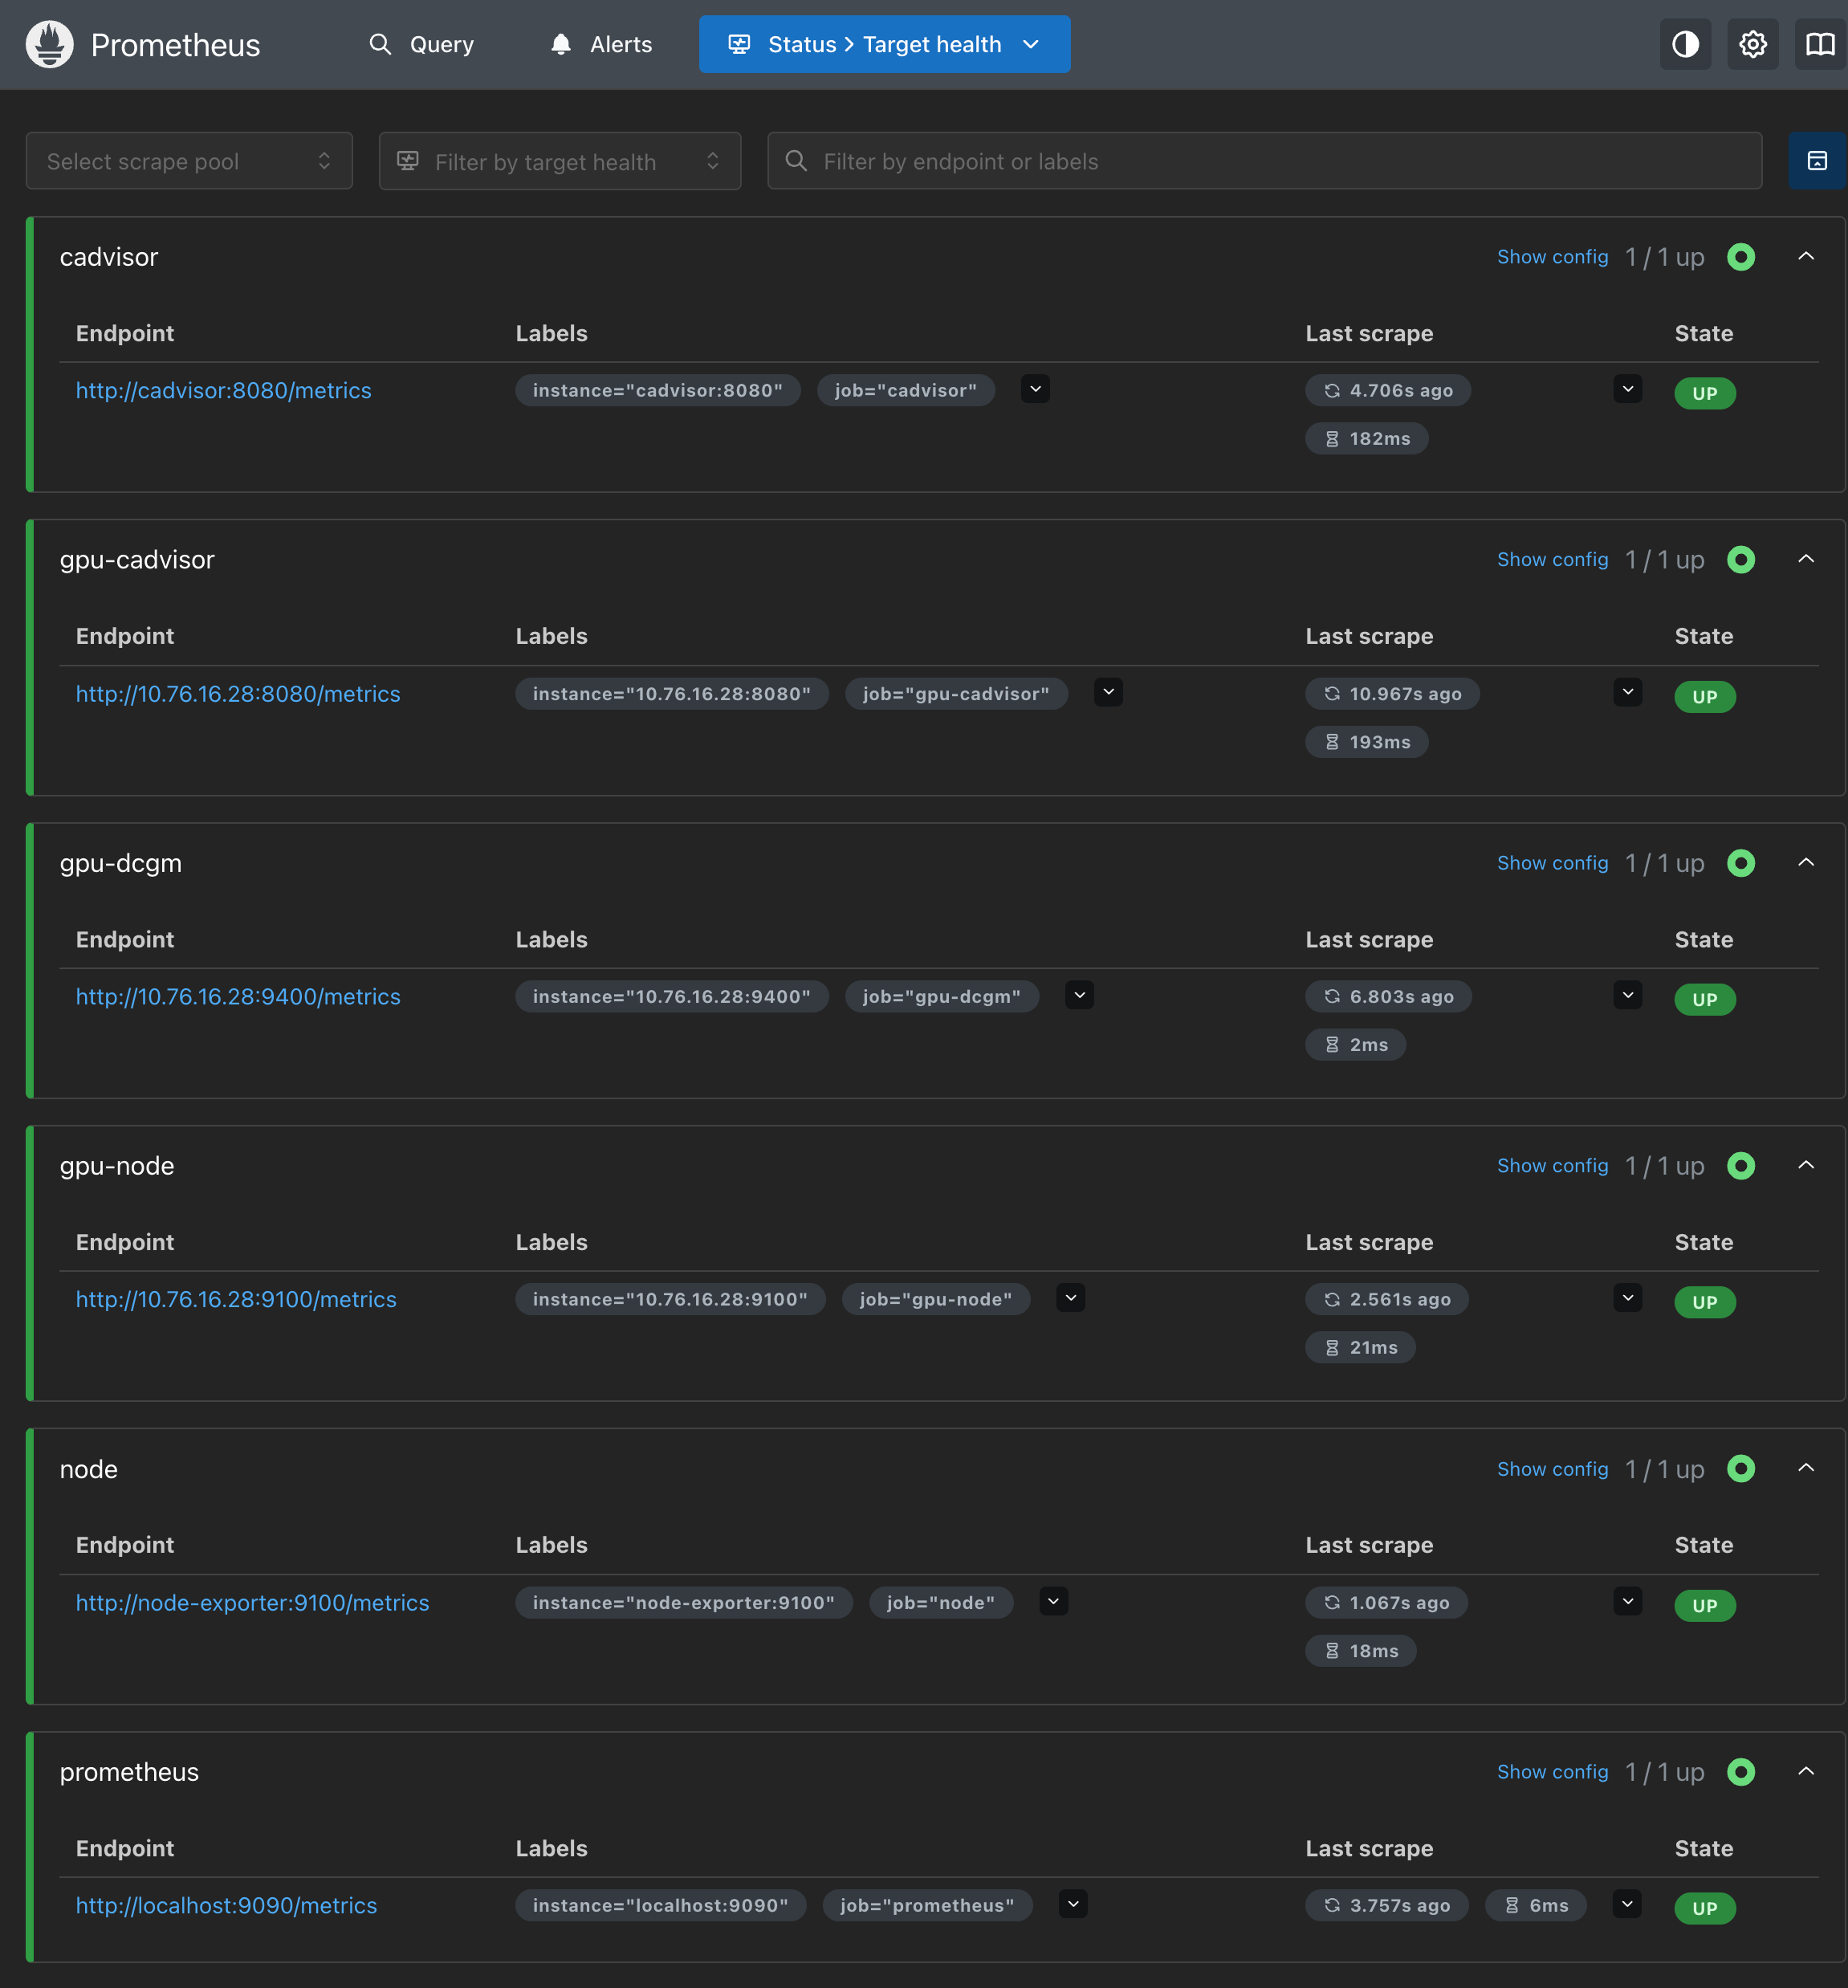Open the documentation book icon
Viewport: 1848px width, 1988px height.
click(x=1820, y=44)
